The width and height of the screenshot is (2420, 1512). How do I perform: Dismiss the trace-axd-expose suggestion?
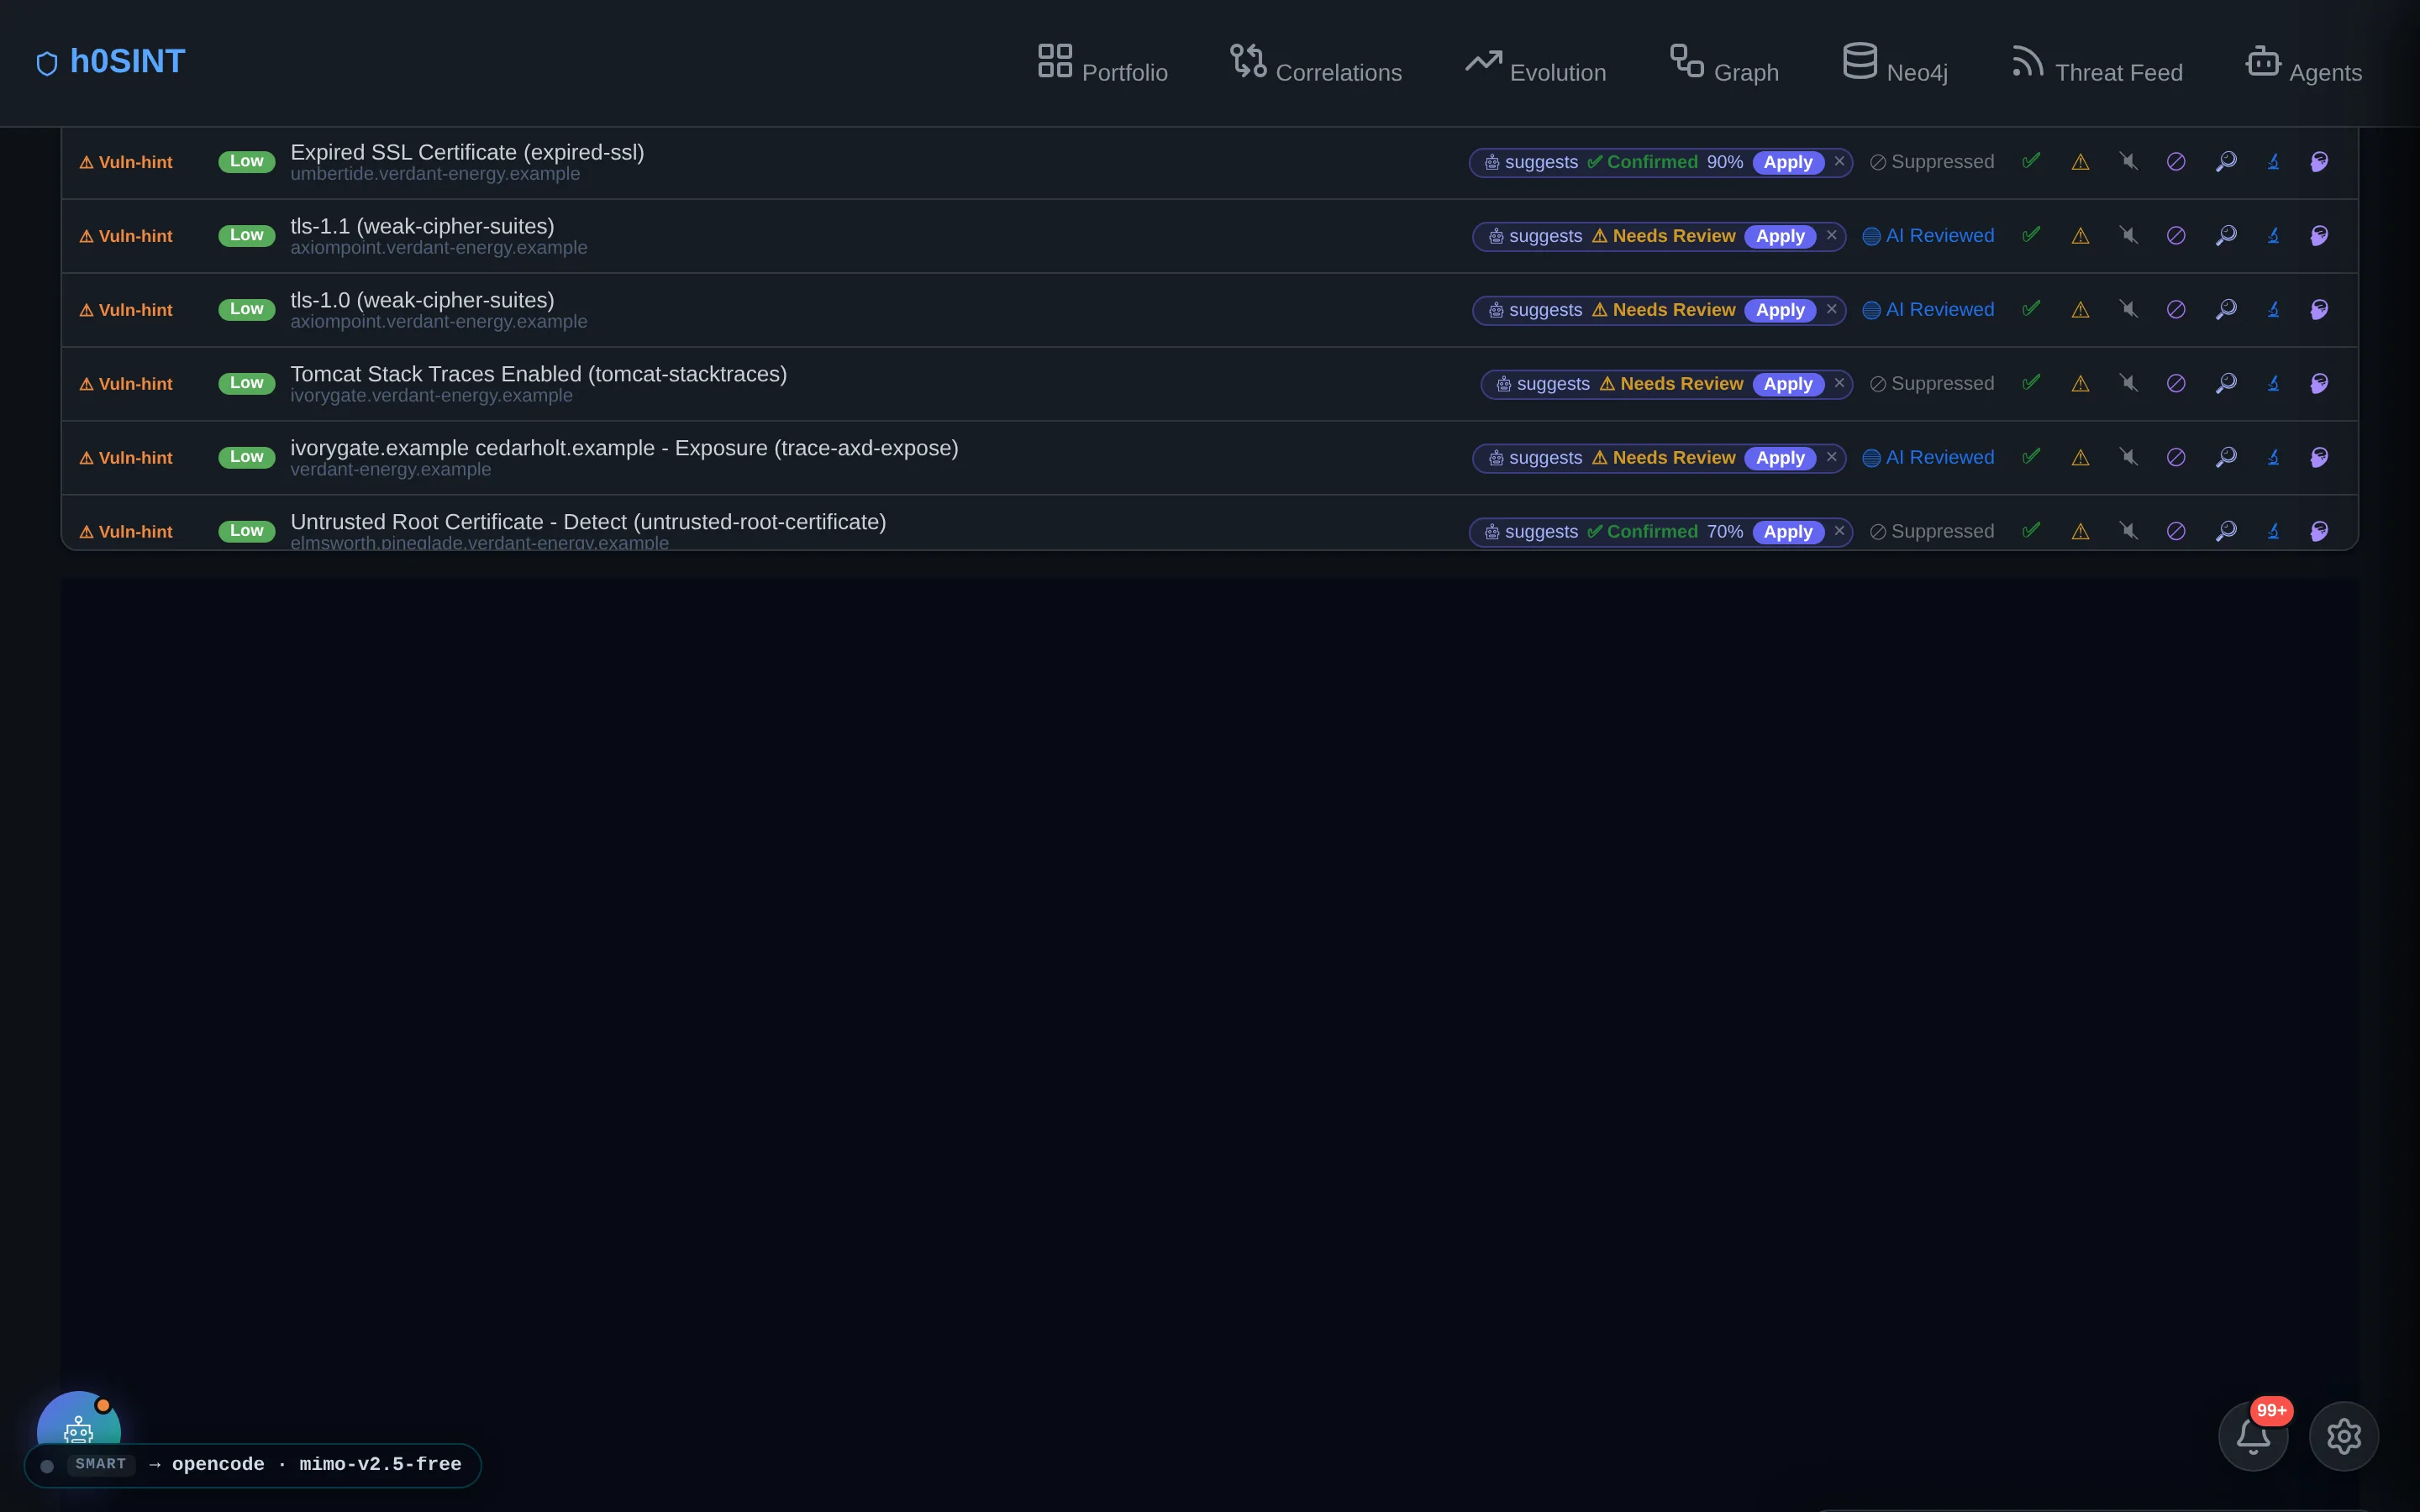[x=1831, y=457]
